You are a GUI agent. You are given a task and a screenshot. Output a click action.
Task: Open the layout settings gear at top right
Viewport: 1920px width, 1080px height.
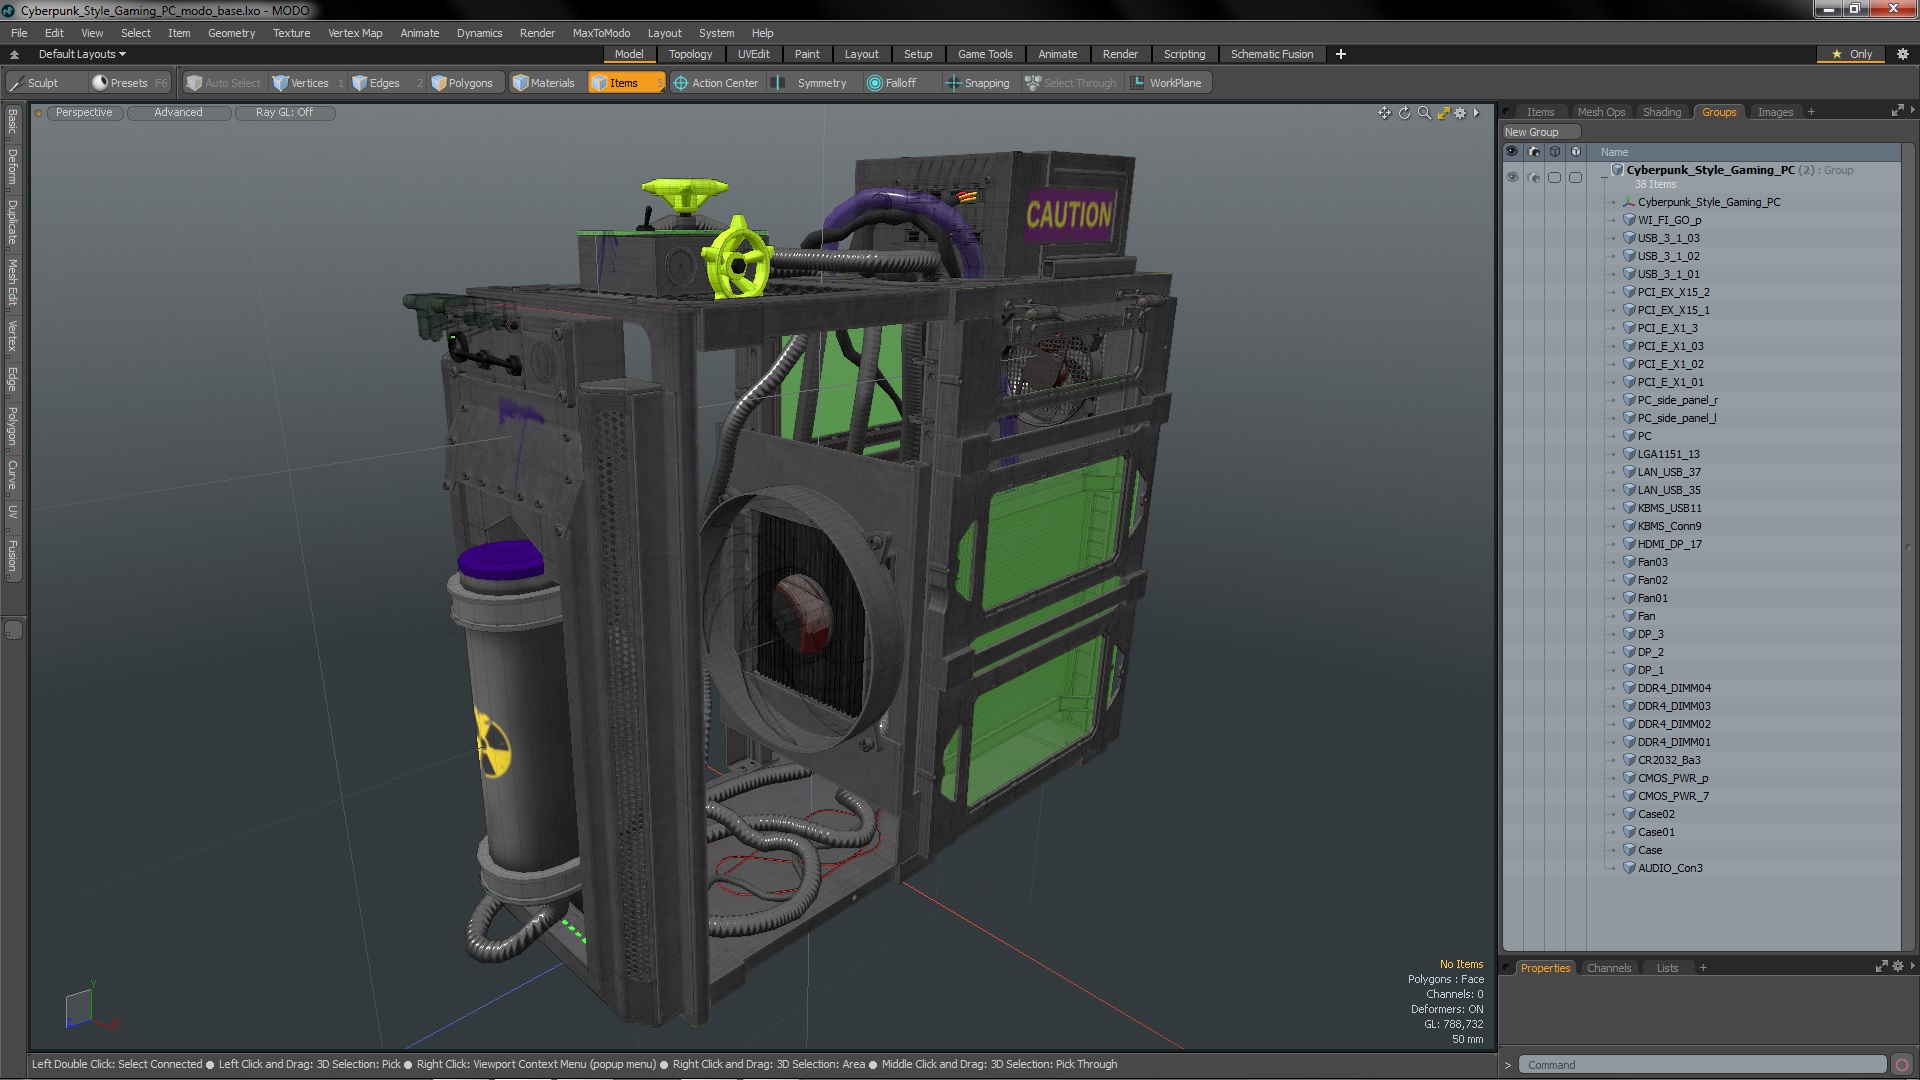click(1902, 54)
